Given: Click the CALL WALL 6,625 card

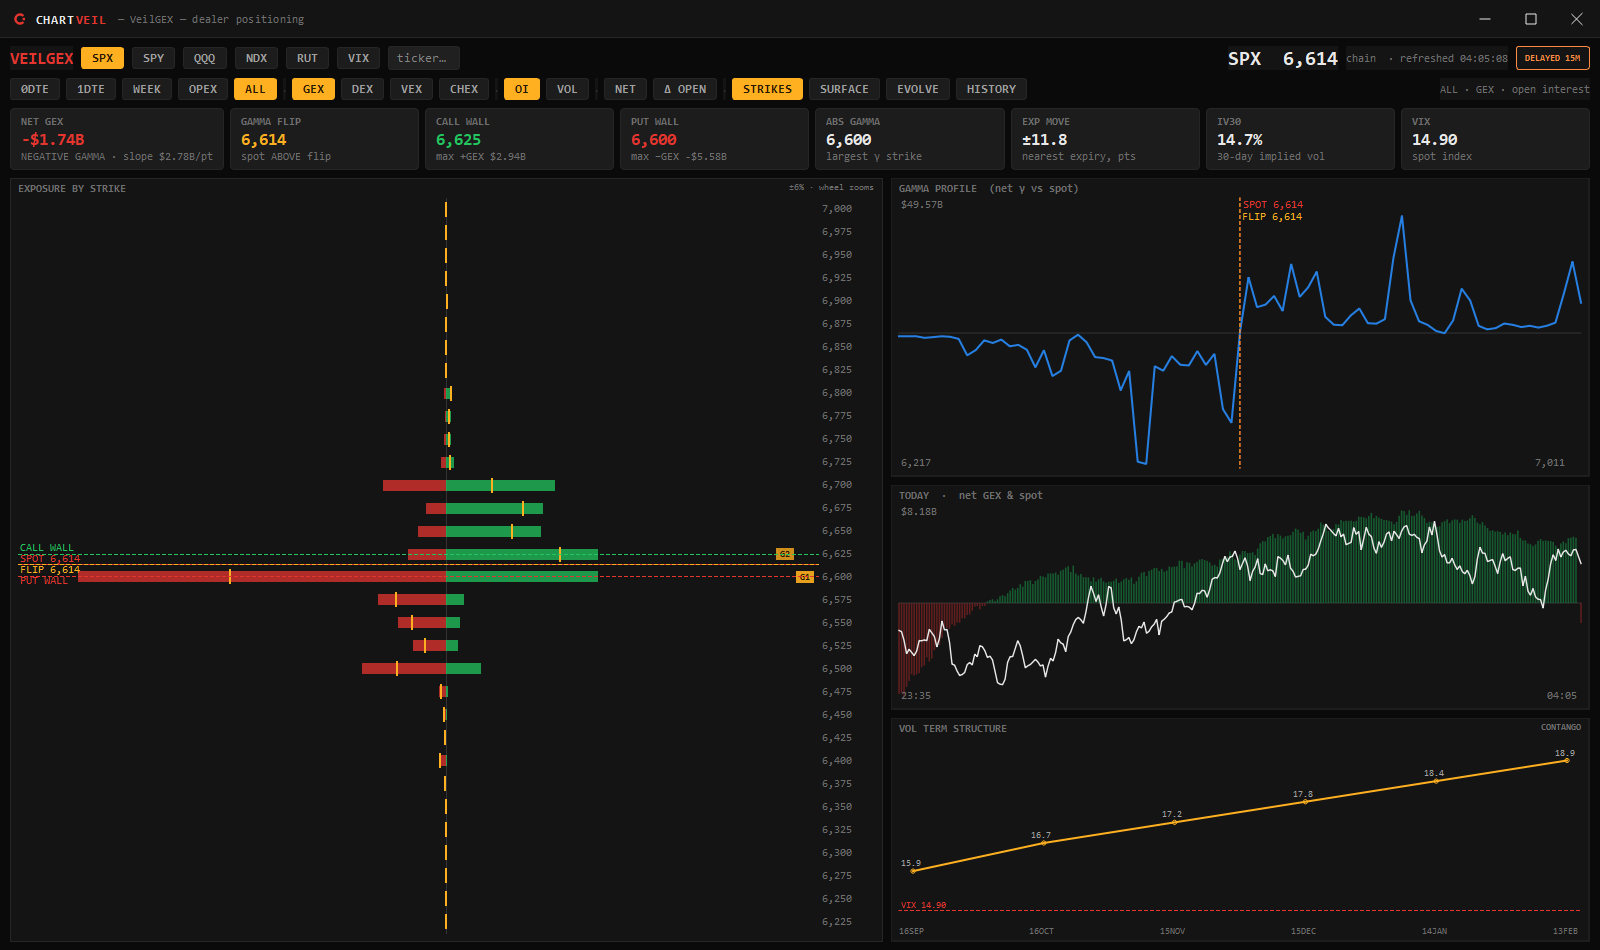Looking at the screenshot, I should coord(519,139).
